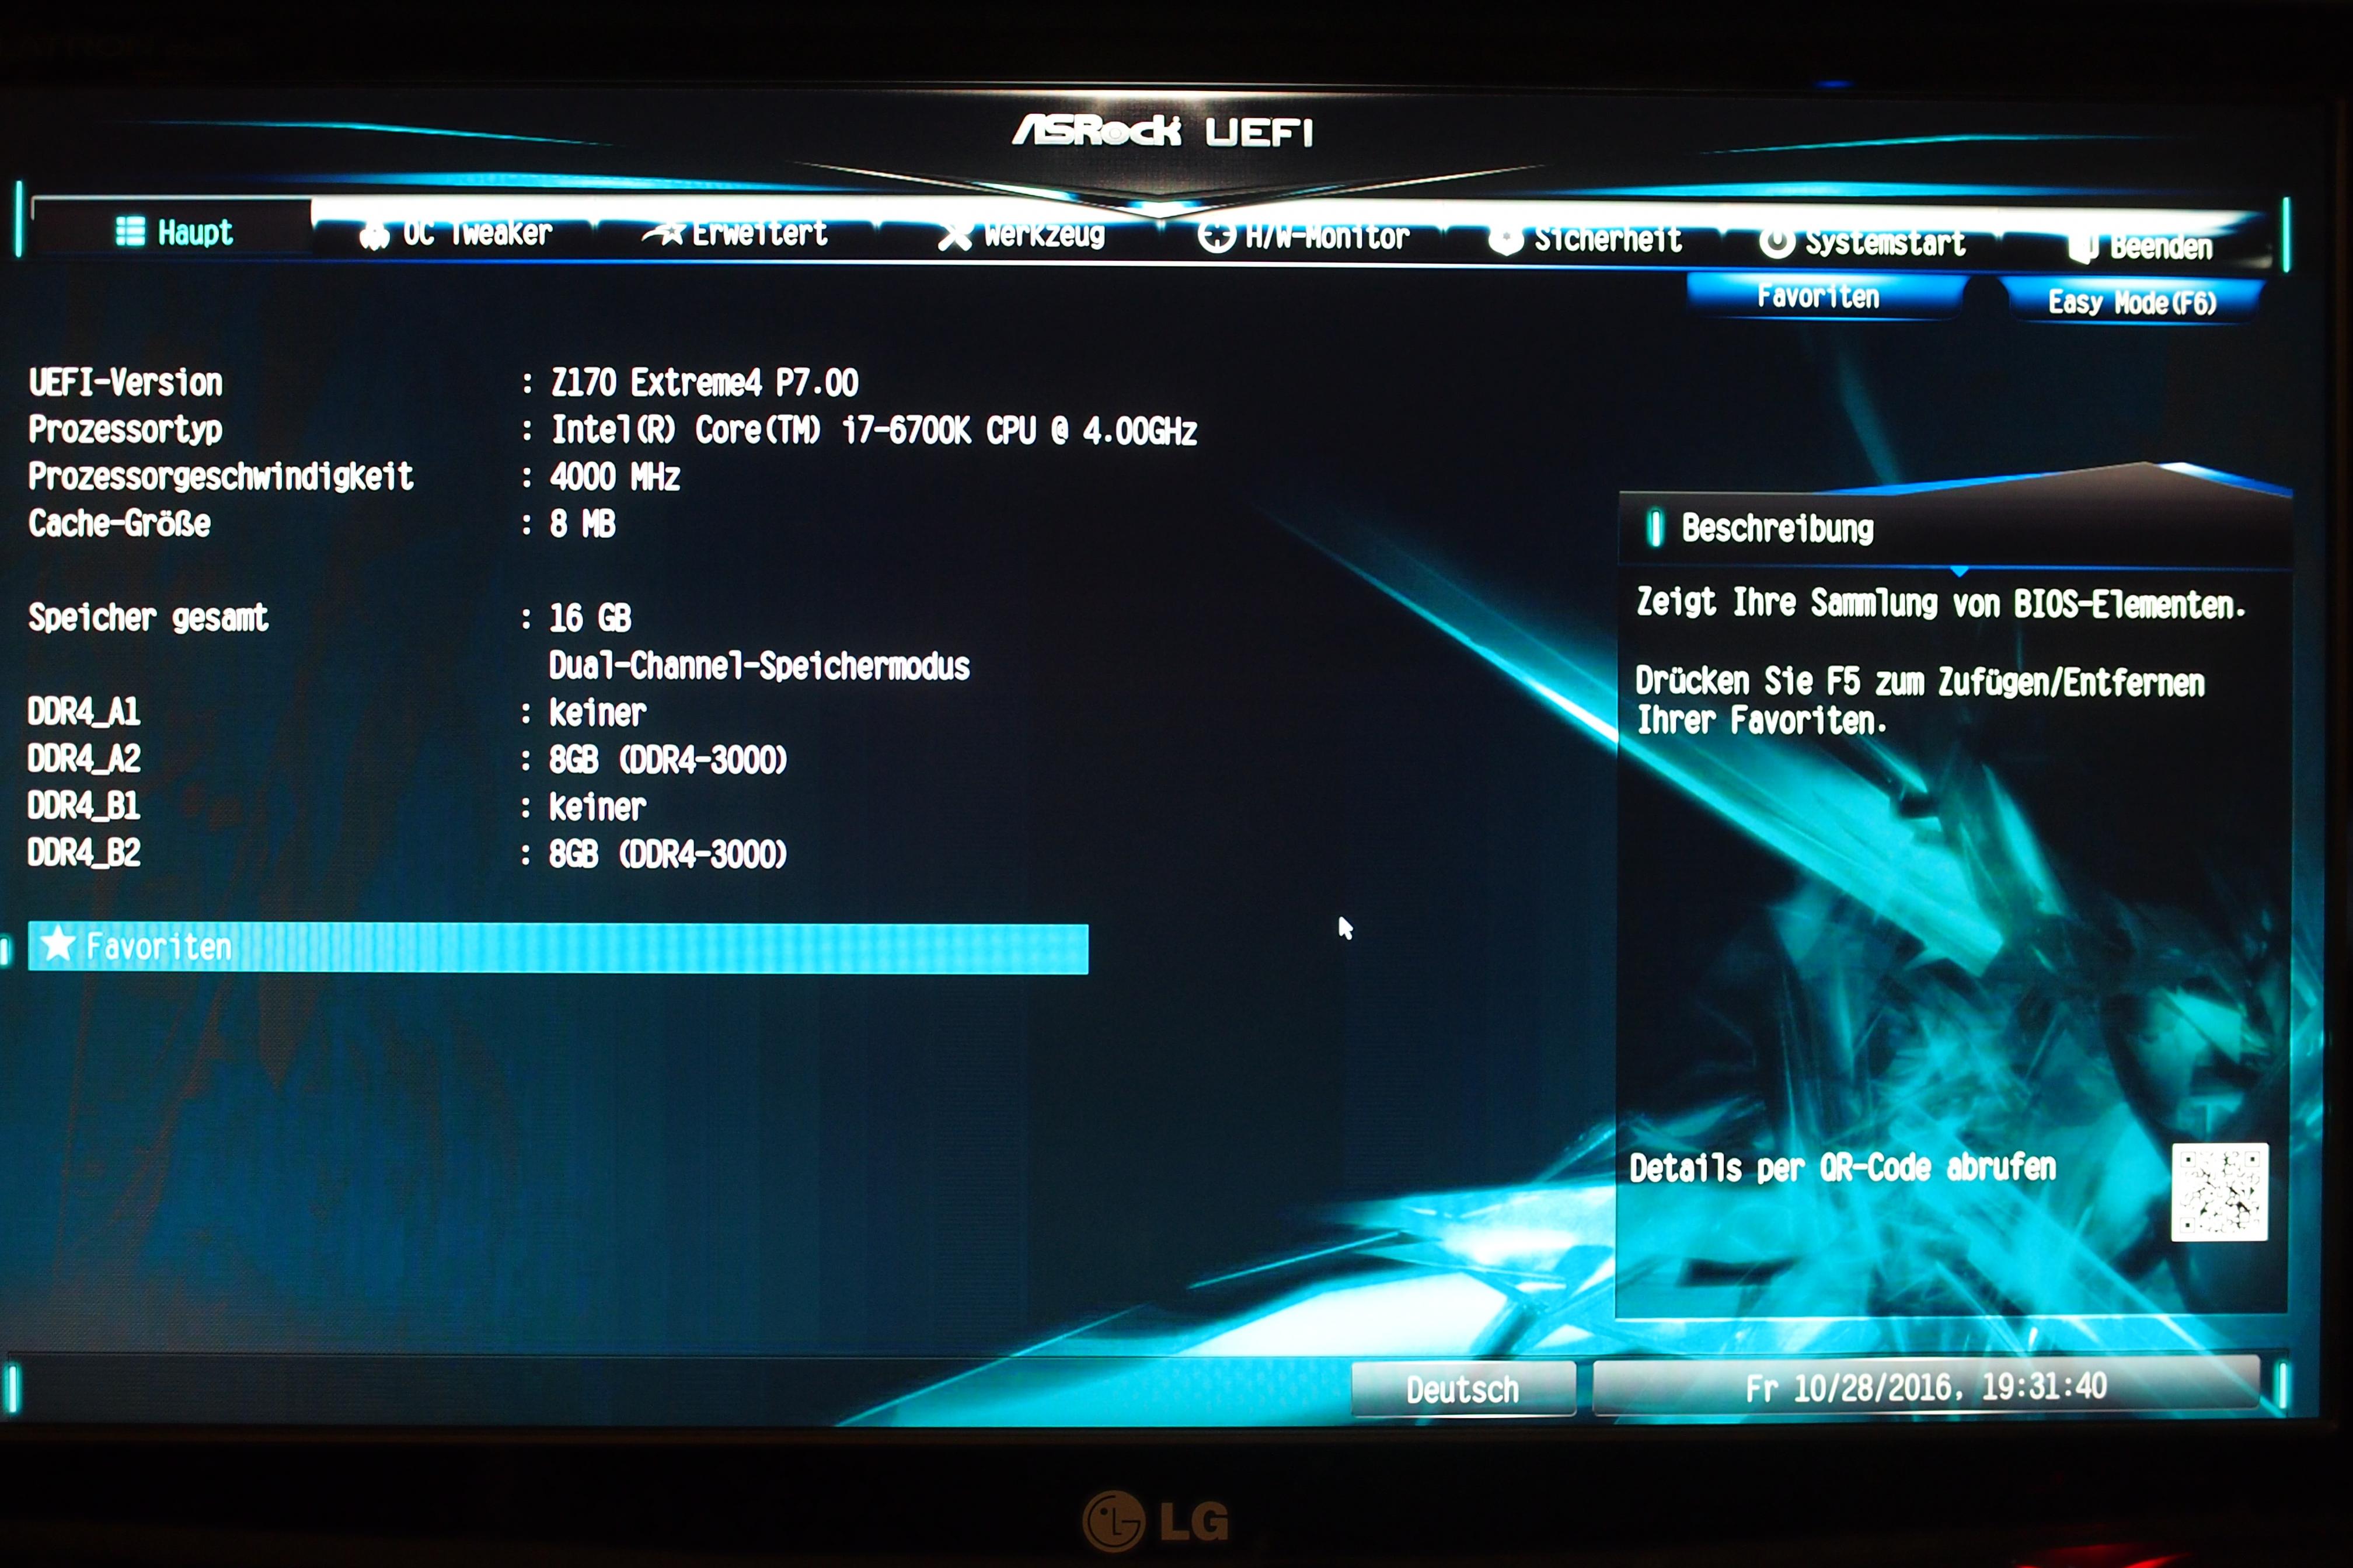Image resolution: width=2353 pixels, height=1568 pixels.
Task: Click the QR code image
Action: pyautogui.click(x=2219, y=1192)
